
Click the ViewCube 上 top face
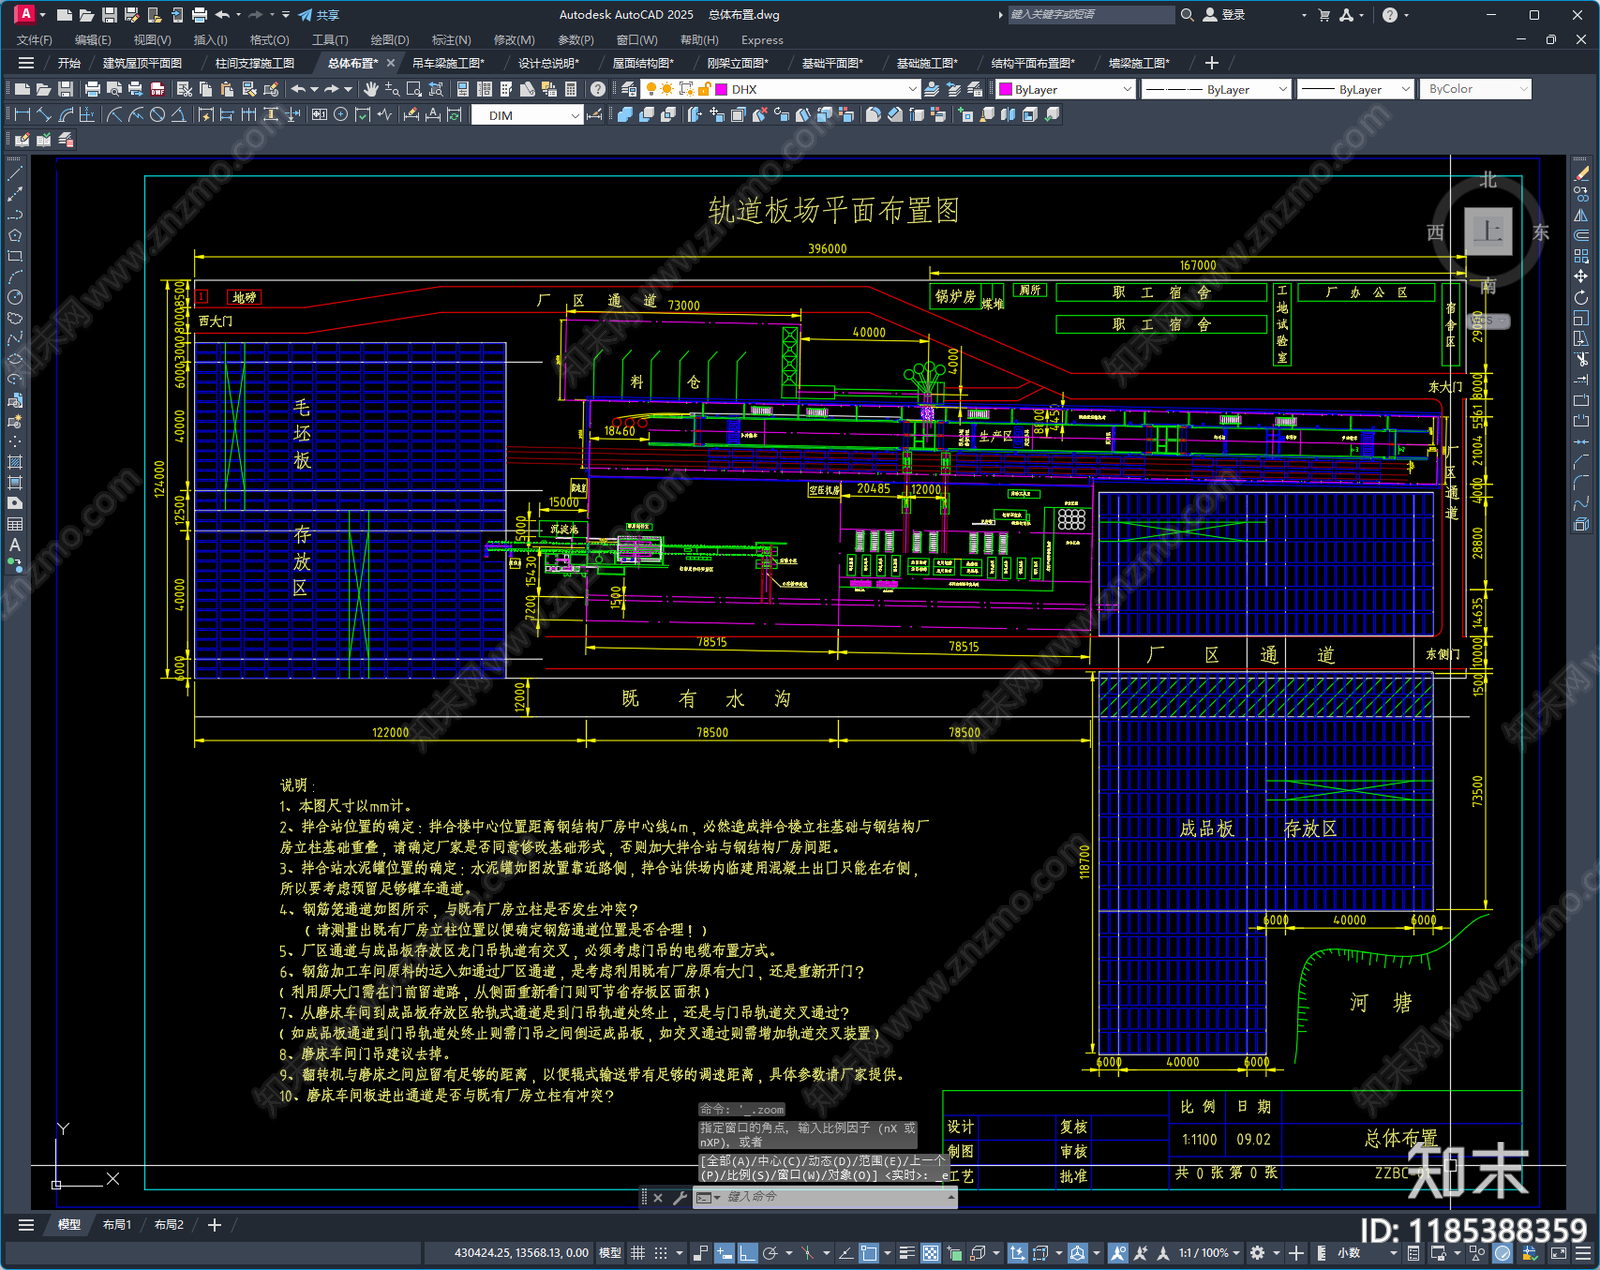[1488, 231]
